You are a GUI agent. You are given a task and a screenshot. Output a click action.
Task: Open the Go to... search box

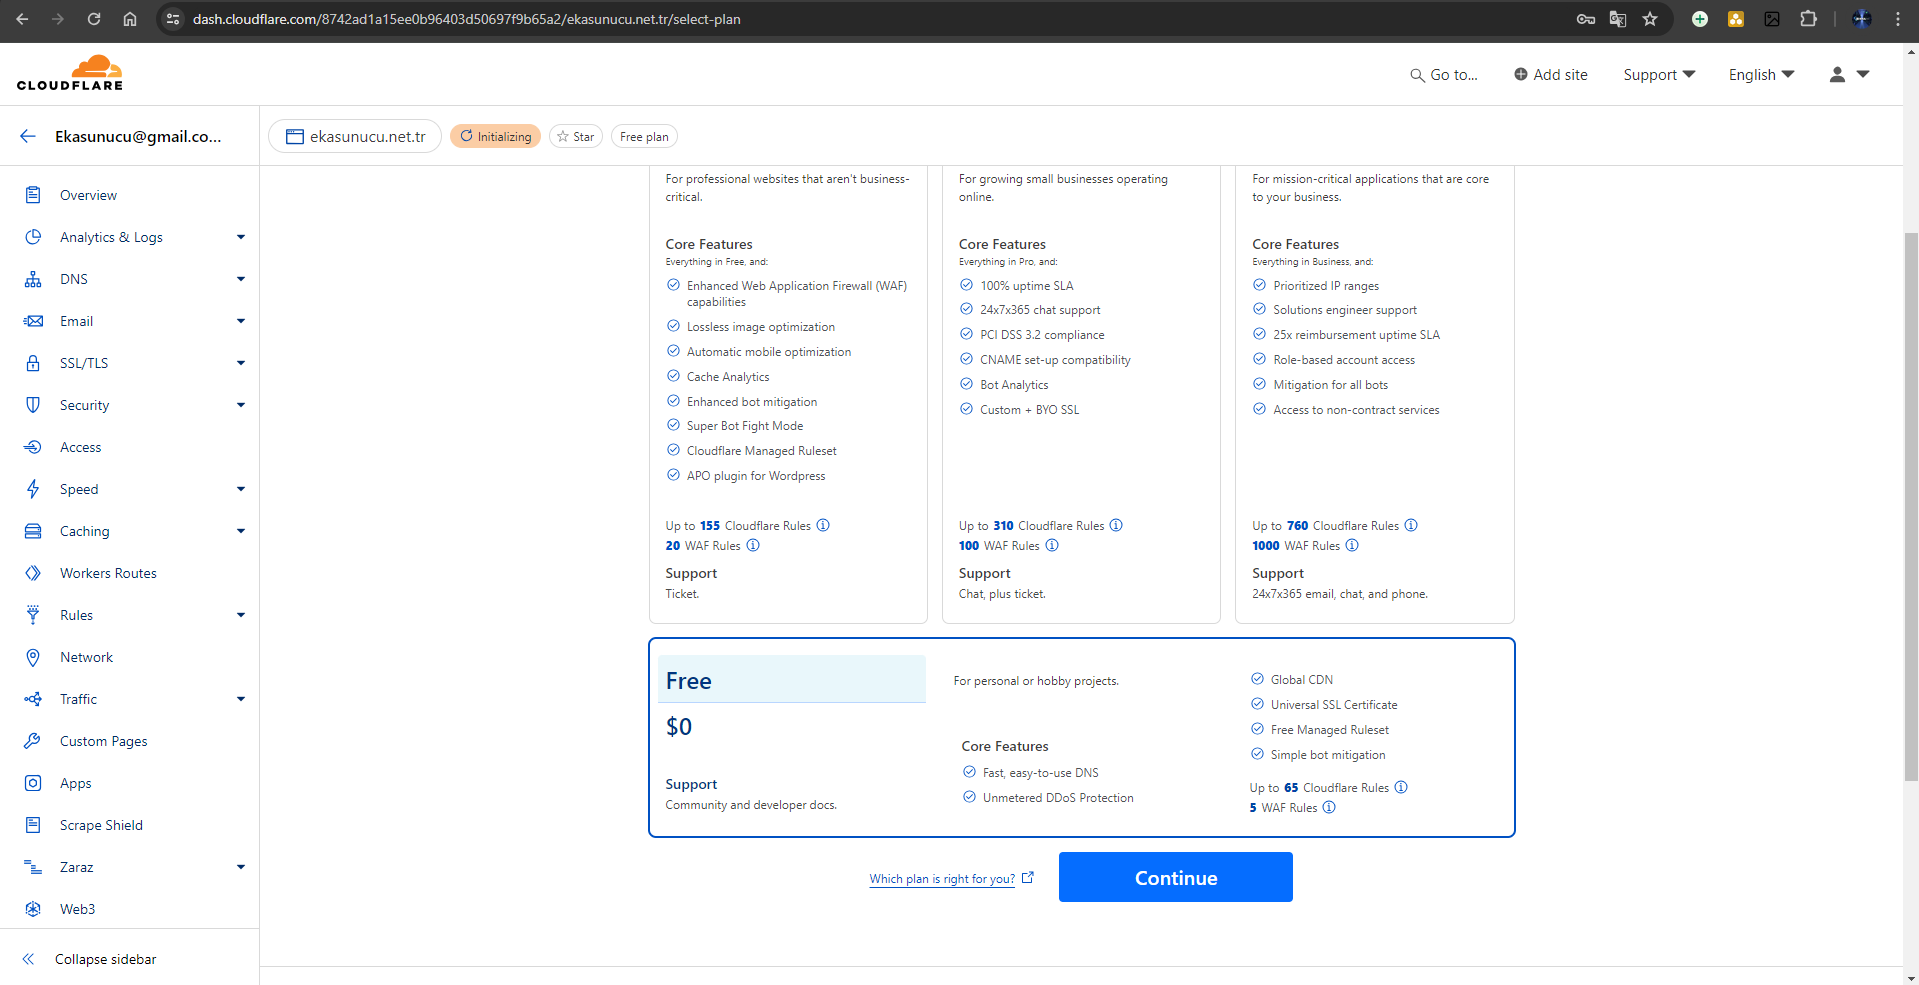[x=1443, y=75]
